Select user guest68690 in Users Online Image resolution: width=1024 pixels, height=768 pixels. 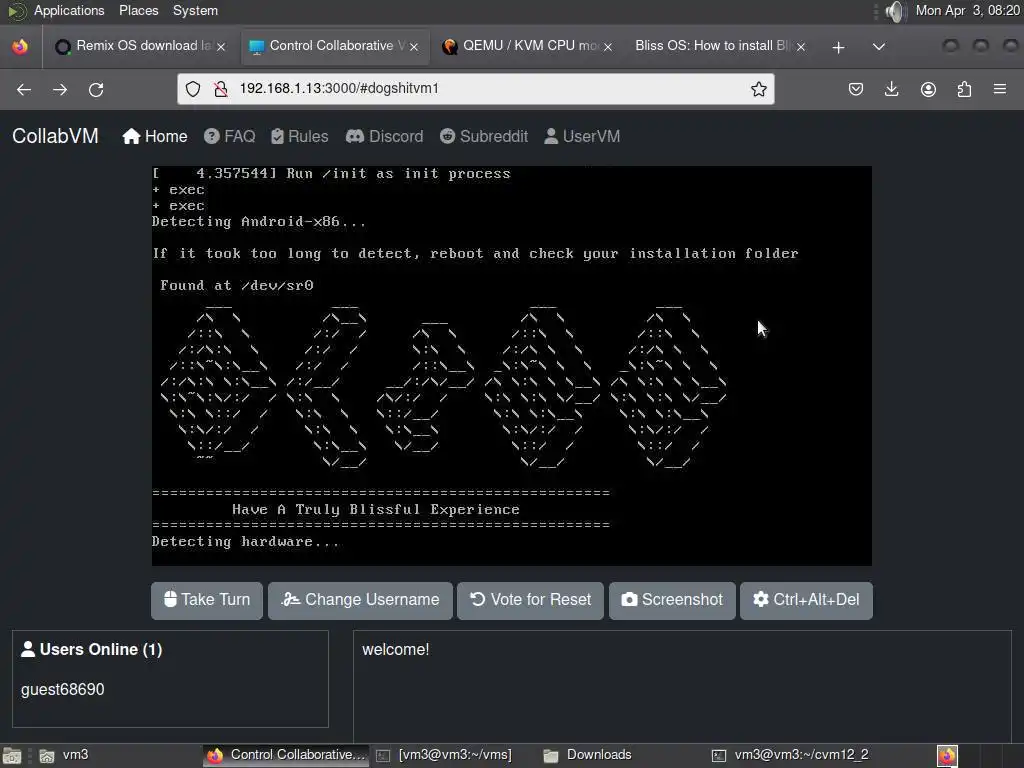pos(63,689)
